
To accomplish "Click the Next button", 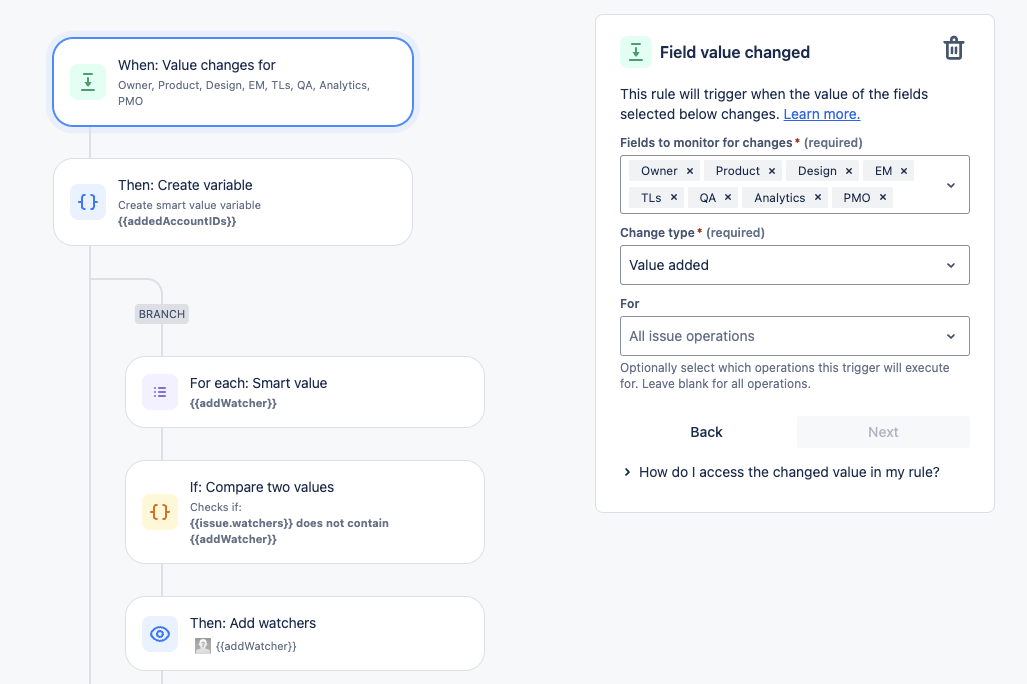I will coord(883,432).
